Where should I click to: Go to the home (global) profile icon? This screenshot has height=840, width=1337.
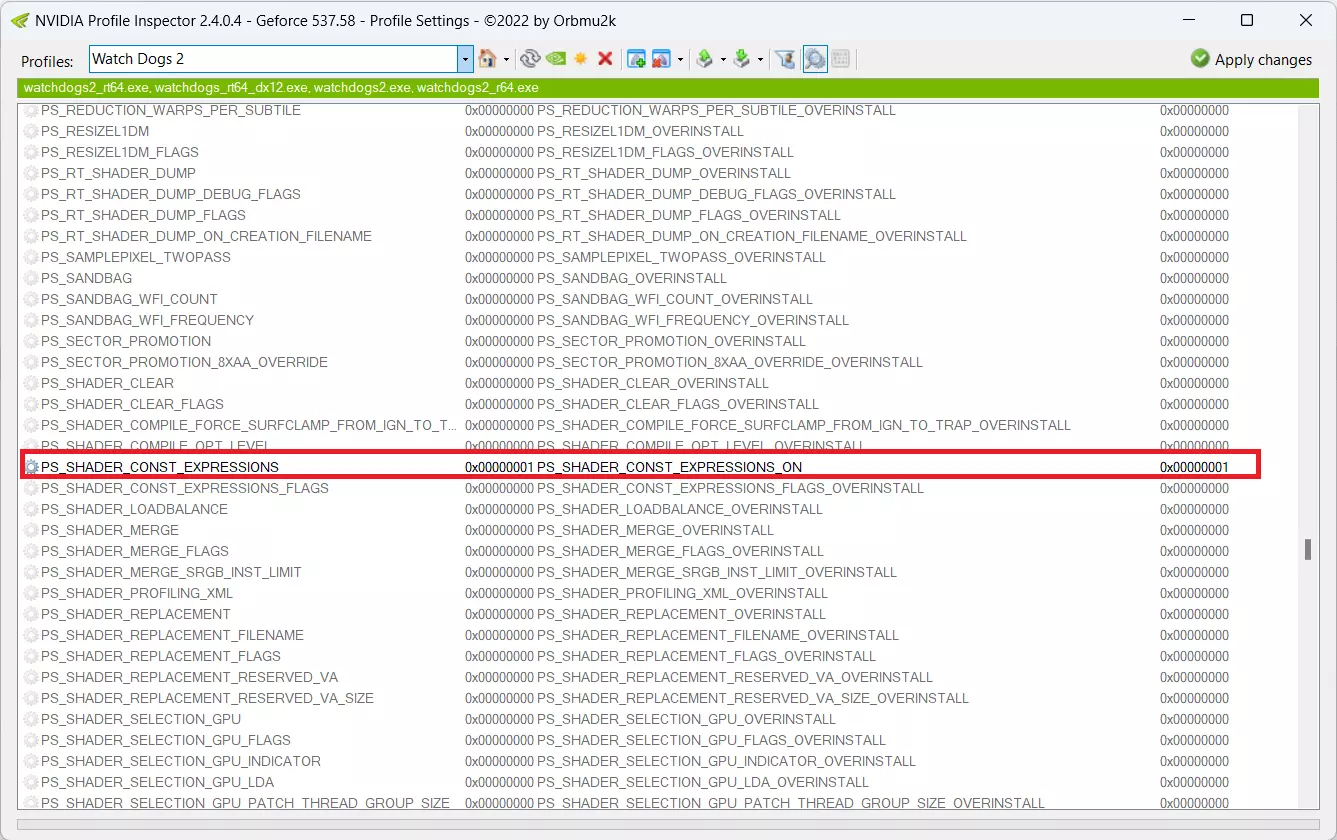coord(489,59)
